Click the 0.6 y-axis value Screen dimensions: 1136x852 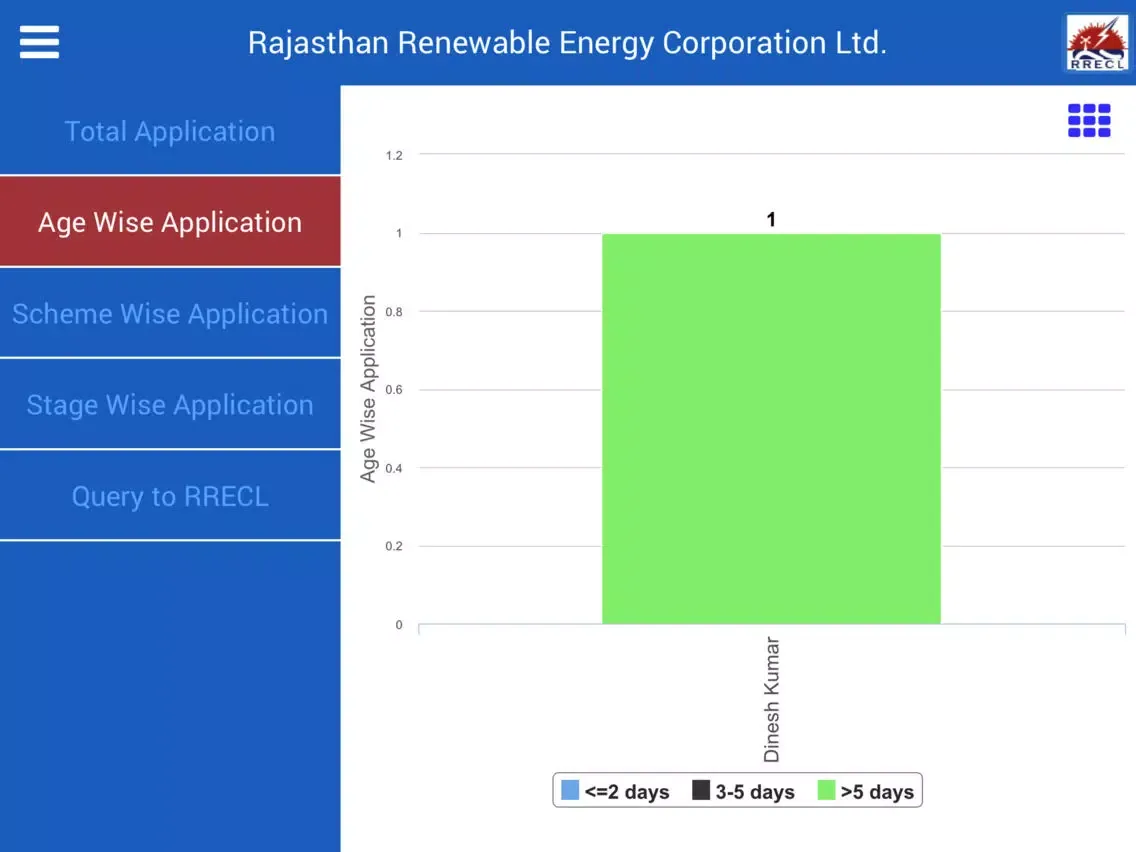(394, 390)
